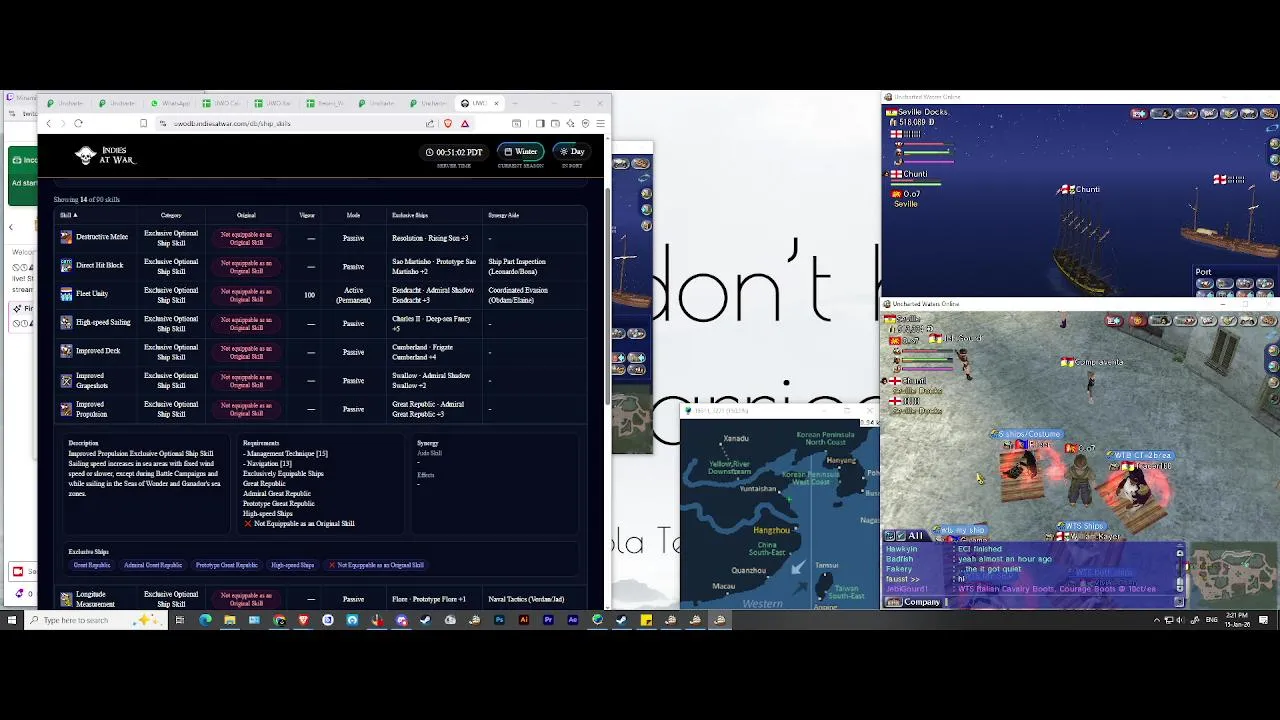Open Task View from the taskbar
1280x720 pixels.
[180, 620]
